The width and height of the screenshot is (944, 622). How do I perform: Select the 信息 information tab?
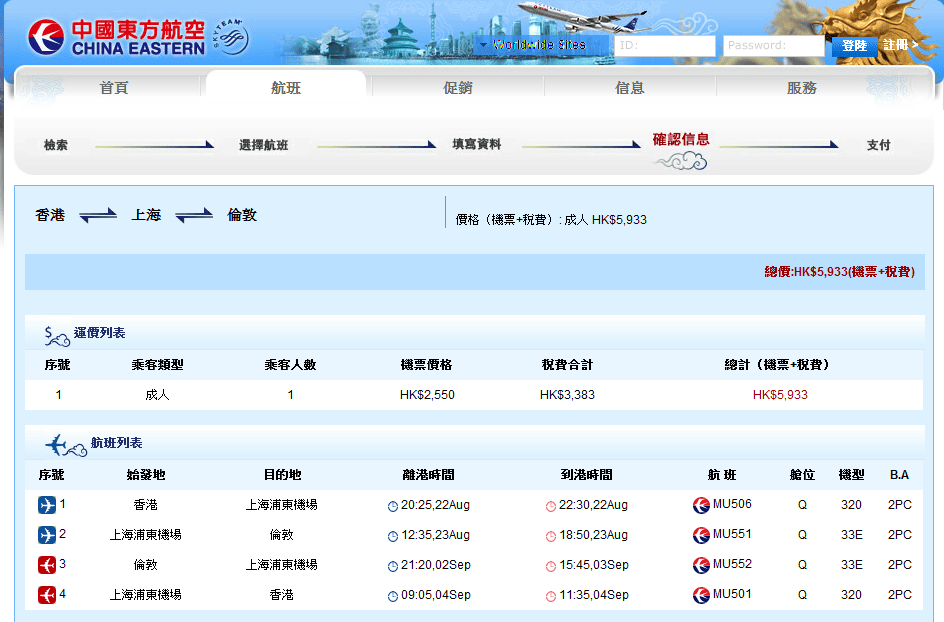coord(630,88)
